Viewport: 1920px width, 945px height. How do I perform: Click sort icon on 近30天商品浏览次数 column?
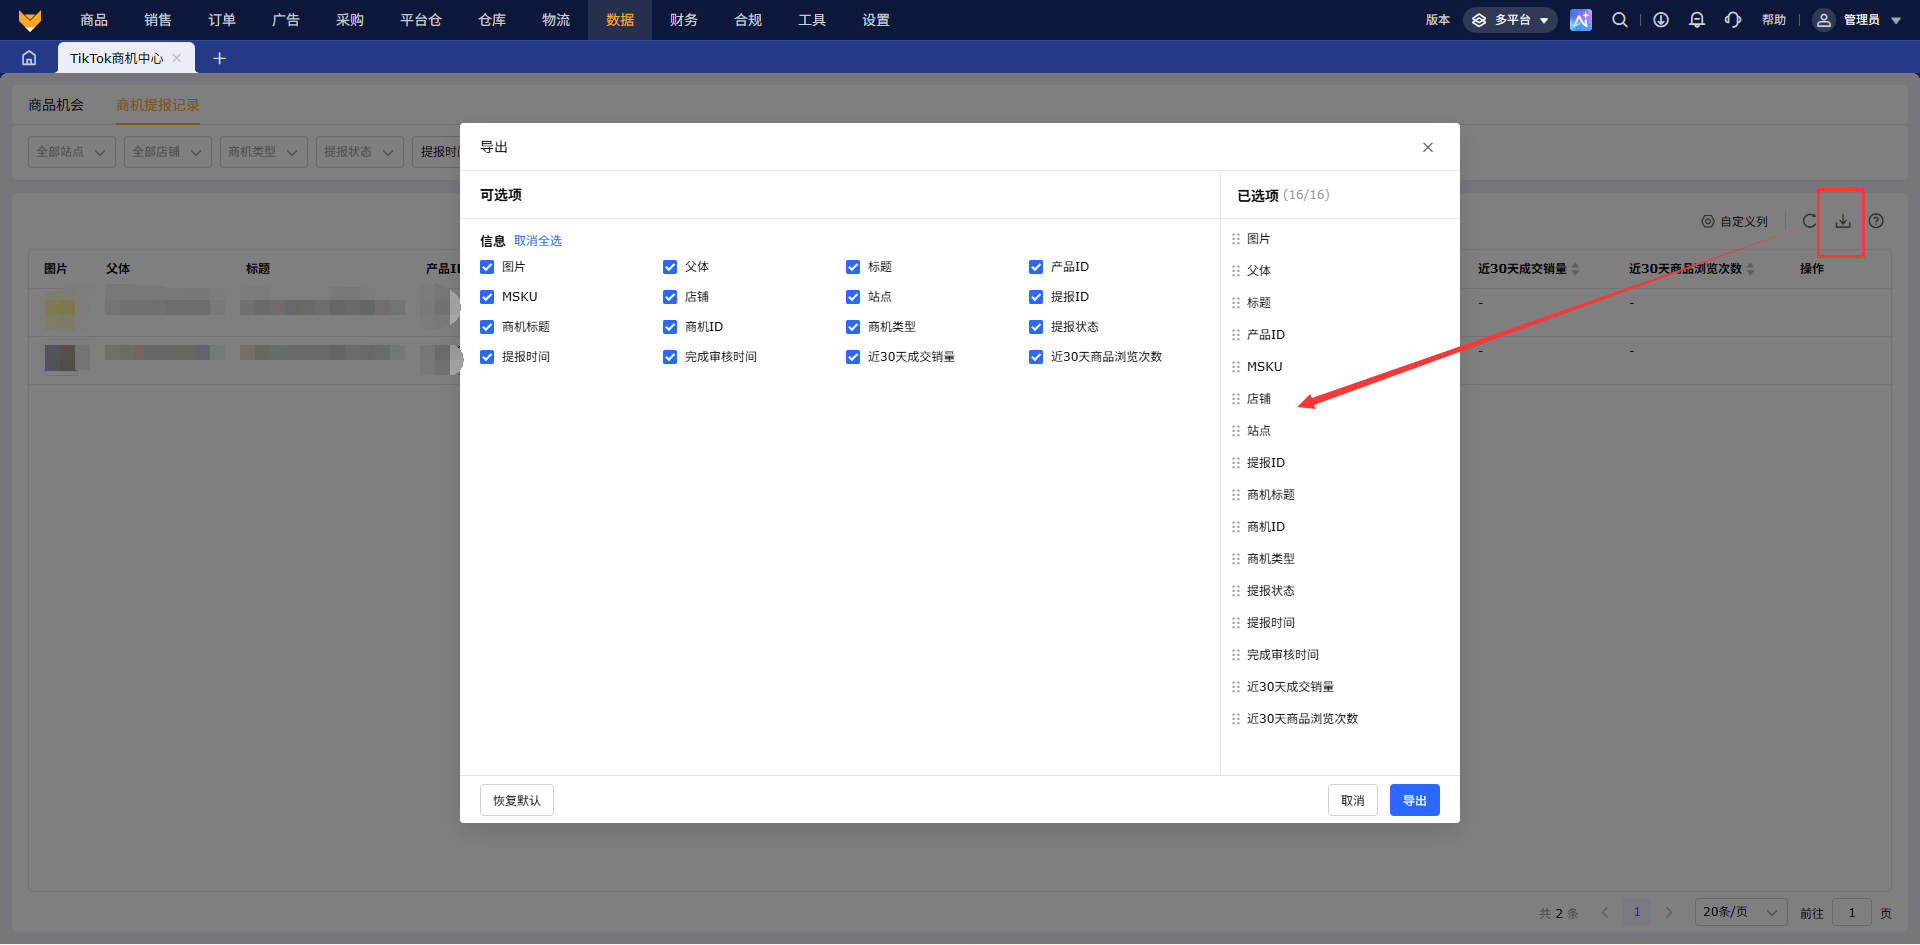(1750, 269)
